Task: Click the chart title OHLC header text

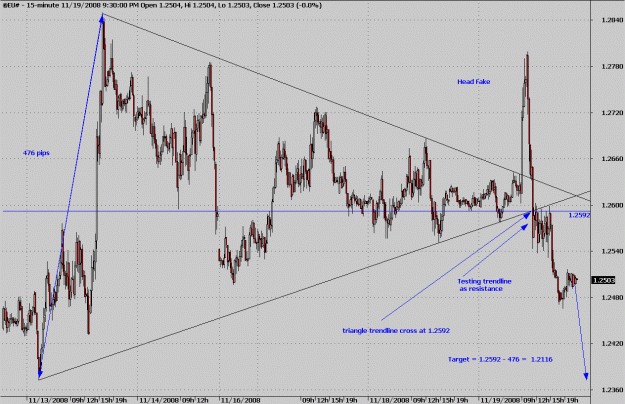Action: (x=162, y=6)
